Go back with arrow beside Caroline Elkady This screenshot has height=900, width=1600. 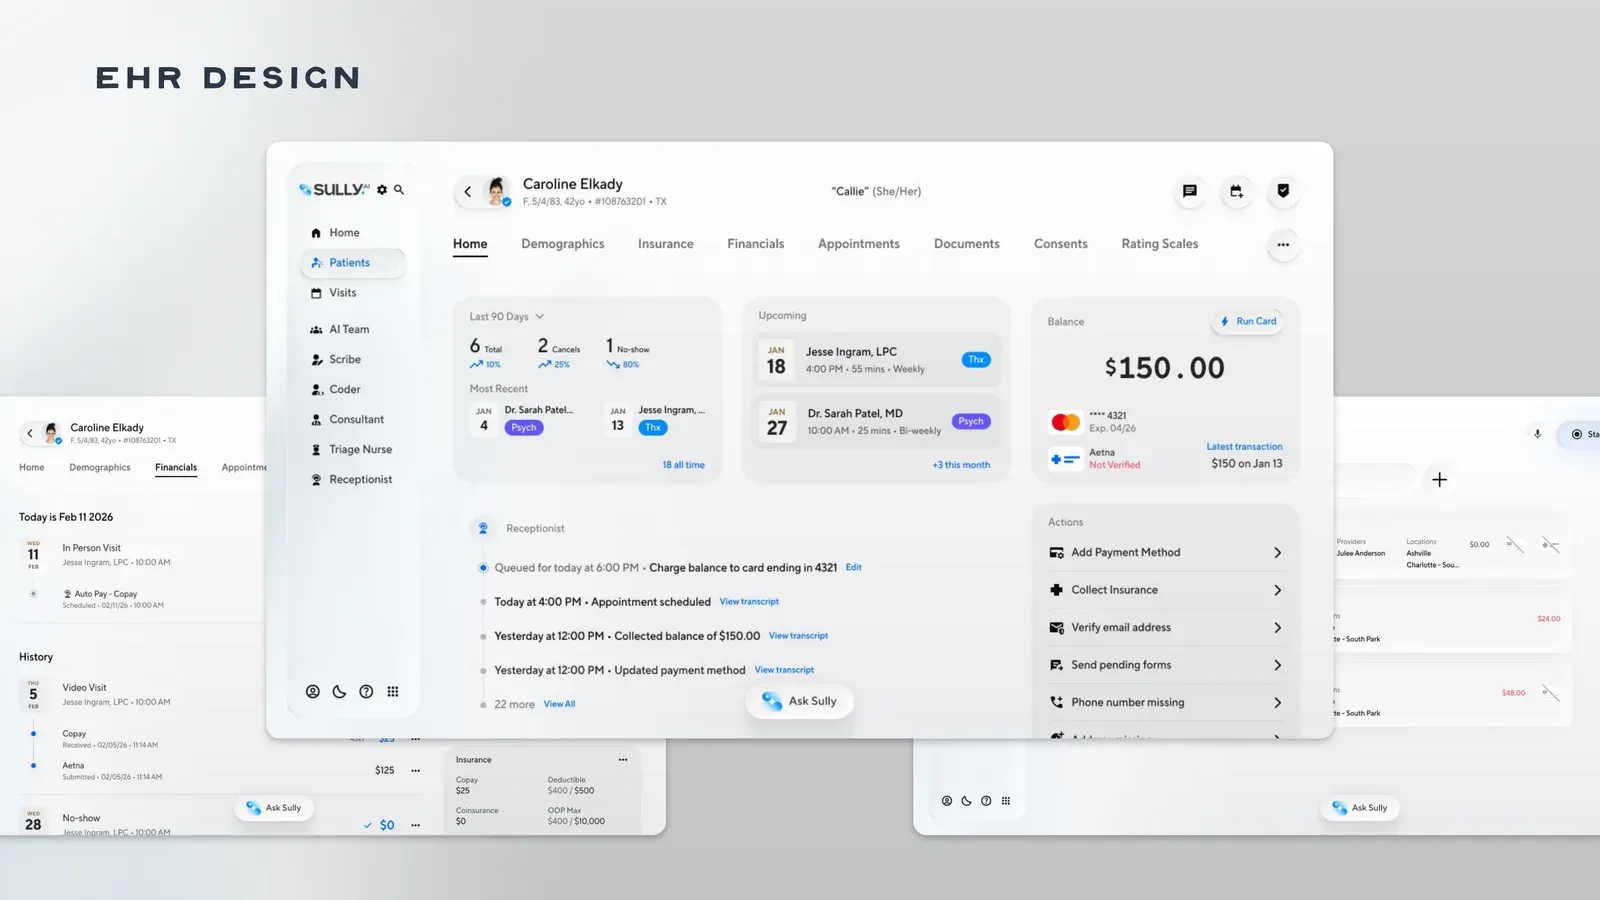point(467,192)
